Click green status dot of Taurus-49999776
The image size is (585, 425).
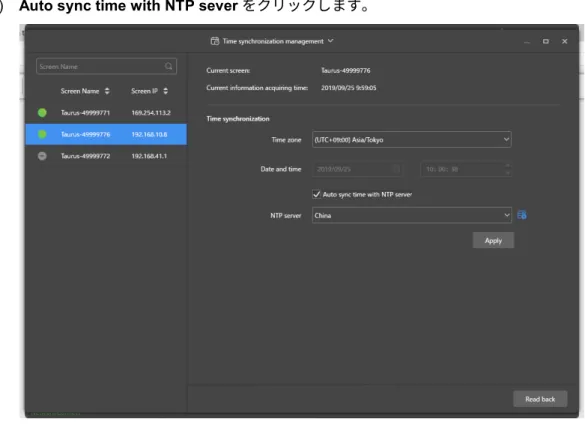(42, 134)
